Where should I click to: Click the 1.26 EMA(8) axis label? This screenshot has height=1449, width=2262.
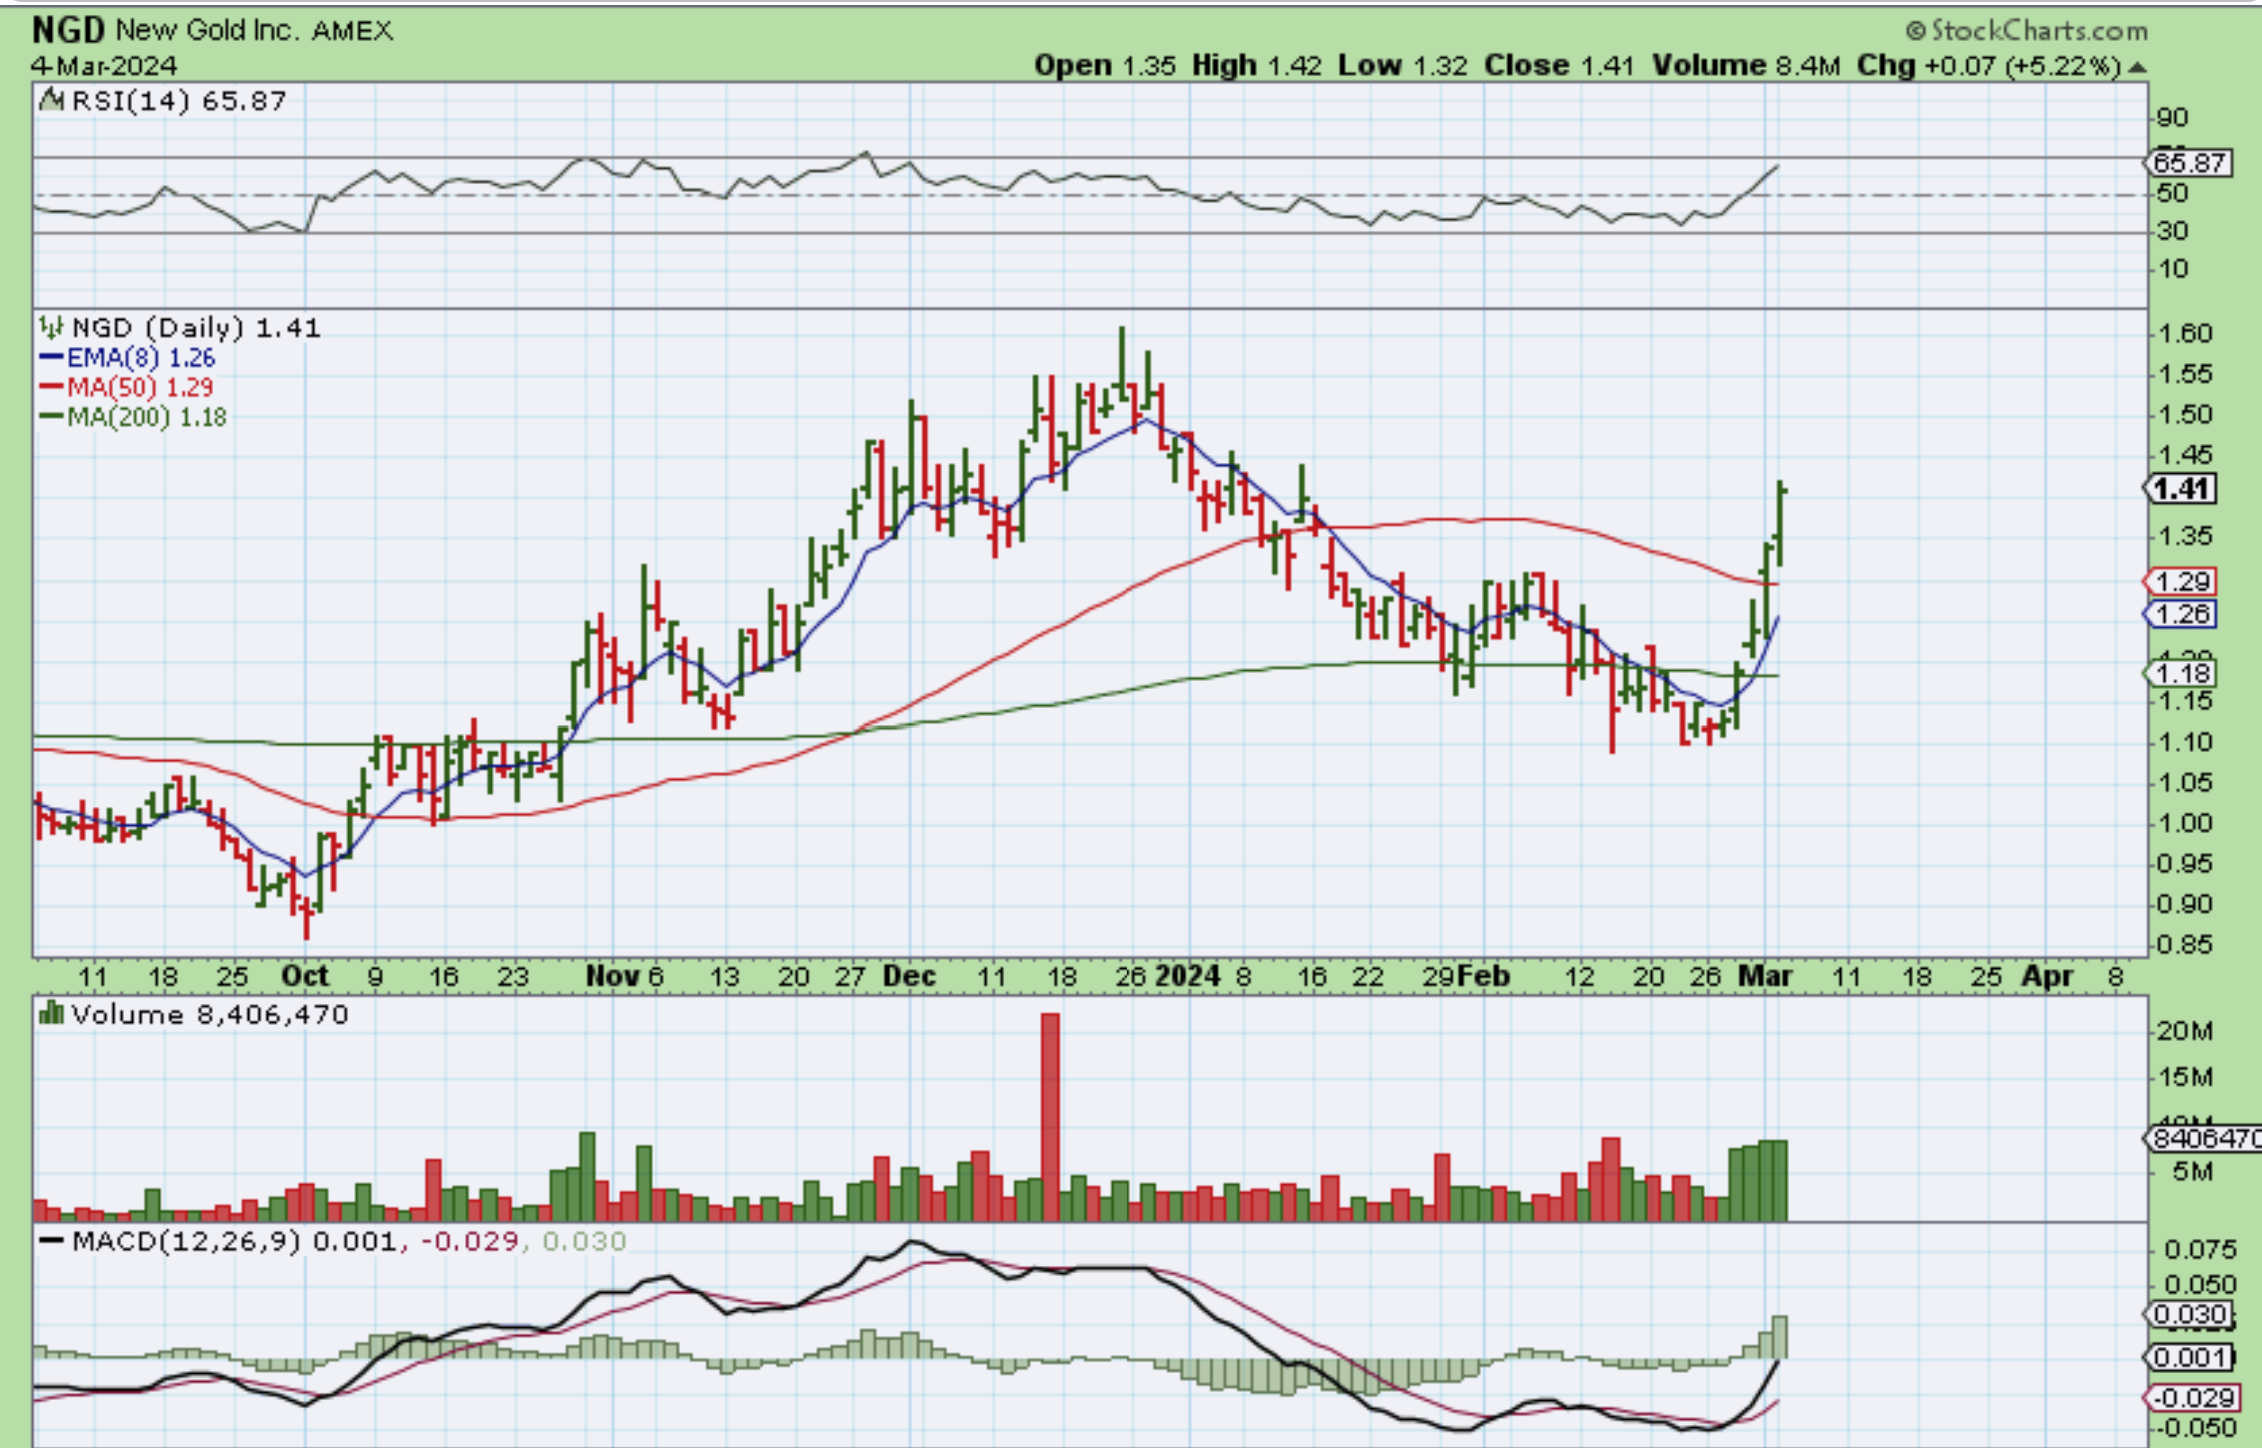coord(2181,614)
